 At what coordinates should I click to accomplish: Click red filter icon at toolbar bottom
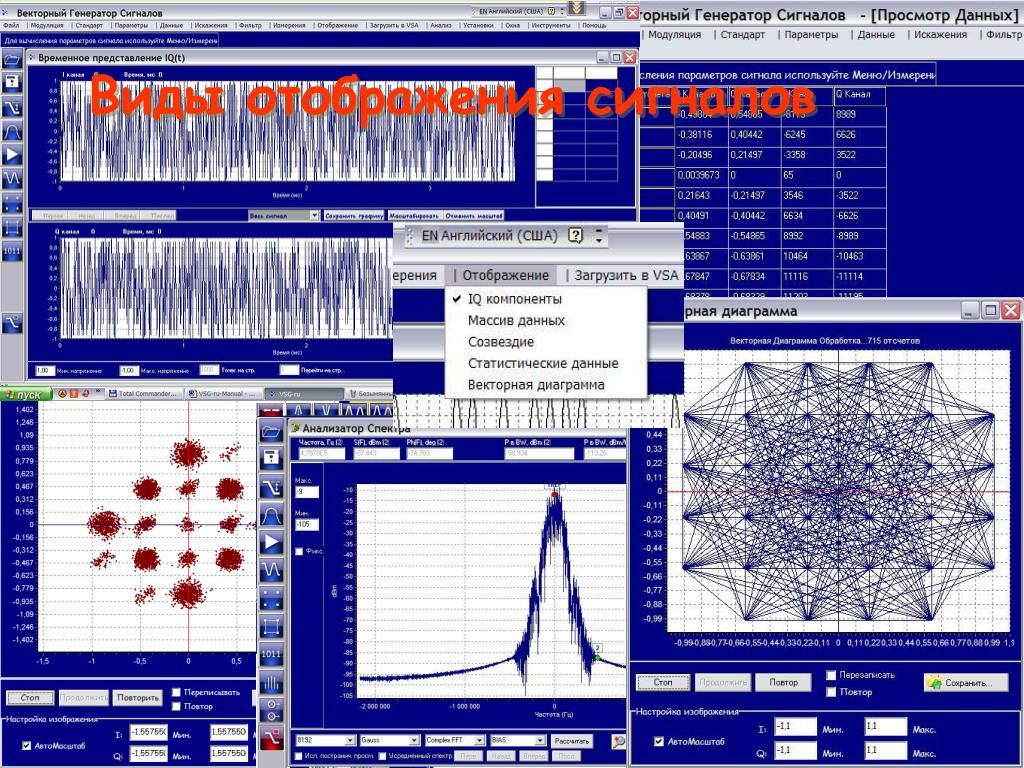[271, 739]
